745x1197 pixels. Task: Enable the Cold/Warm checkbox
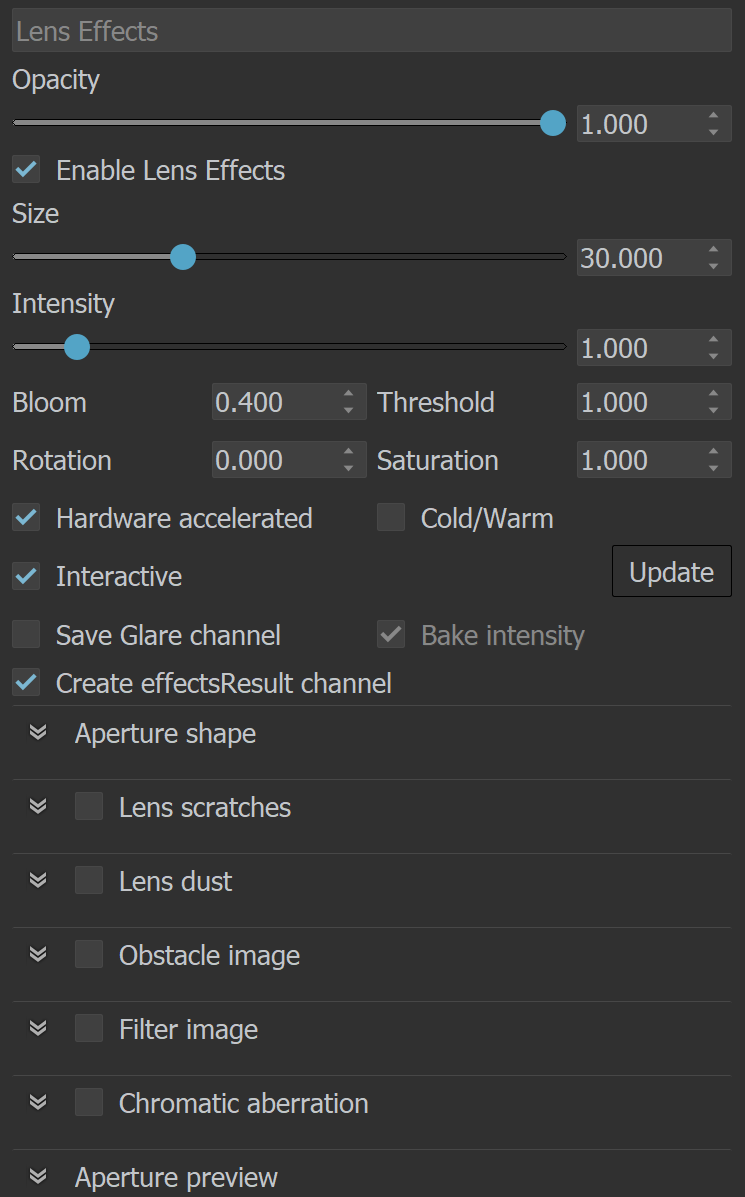point(391,518)
